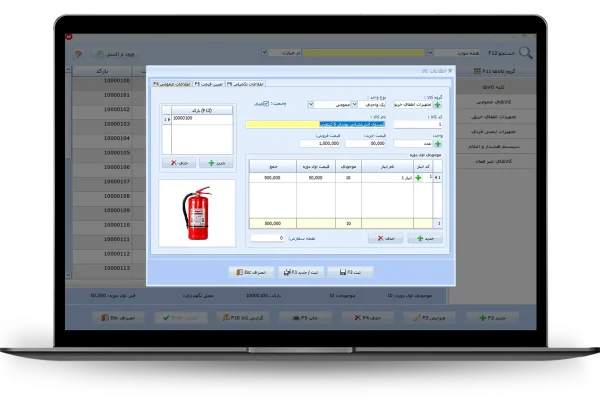Select کالاهای عمومی group in main window
Image resolution: width=600 pixels, height=400 pixels.
pos(493,102)
